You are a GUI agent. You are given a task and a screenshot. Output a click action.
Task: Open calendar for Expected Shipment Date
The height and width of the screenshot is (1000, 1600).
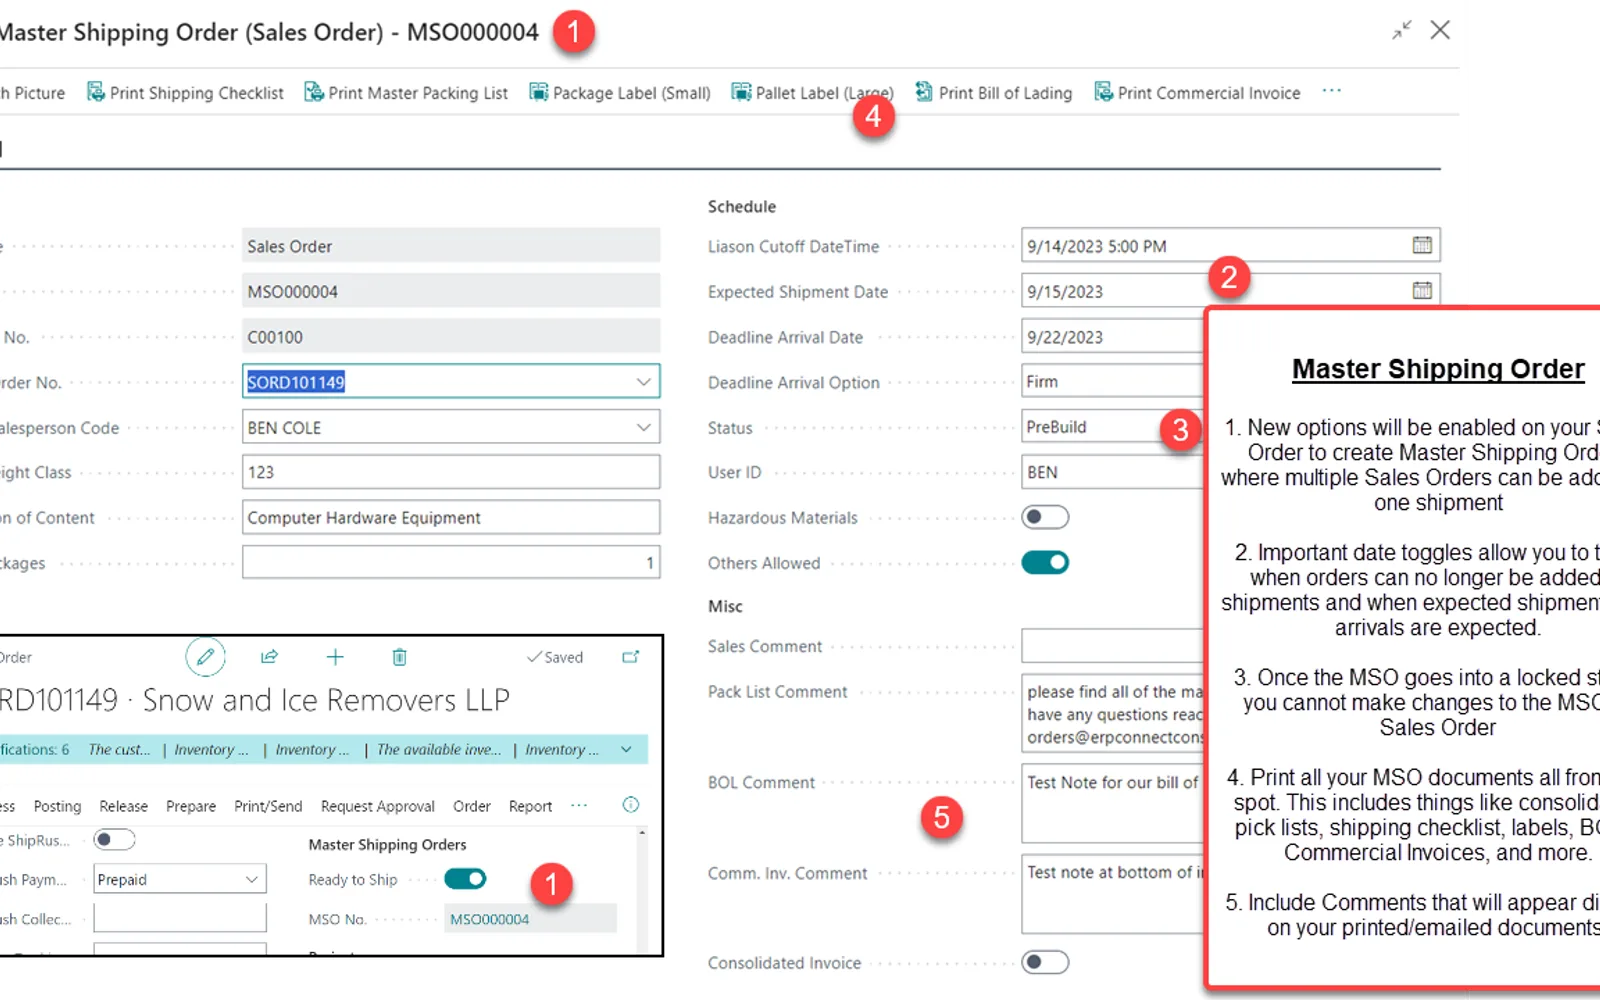1422,291
